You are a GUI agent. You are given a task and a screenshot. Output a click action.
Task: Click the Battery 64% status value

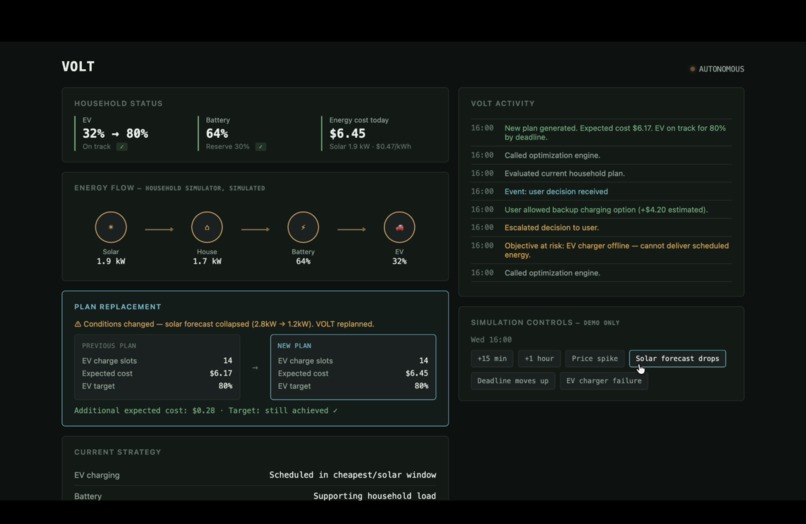point(217,134)
